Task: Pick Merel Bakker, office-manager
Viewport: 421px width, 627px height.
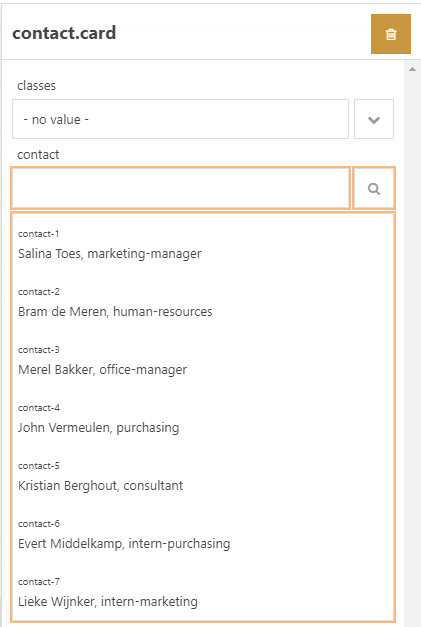Action: [203, 361]
